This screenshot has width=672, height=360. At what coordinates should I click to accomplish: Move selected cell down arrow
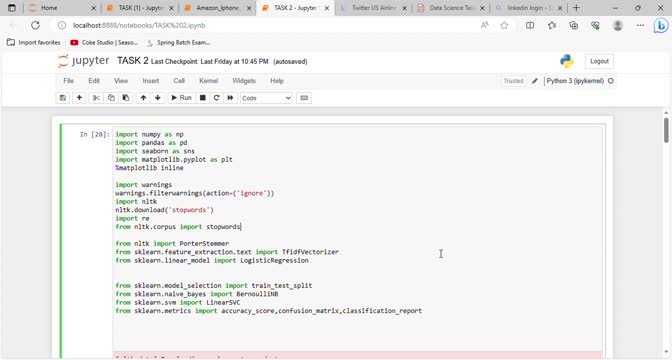[x=158, y=98]
